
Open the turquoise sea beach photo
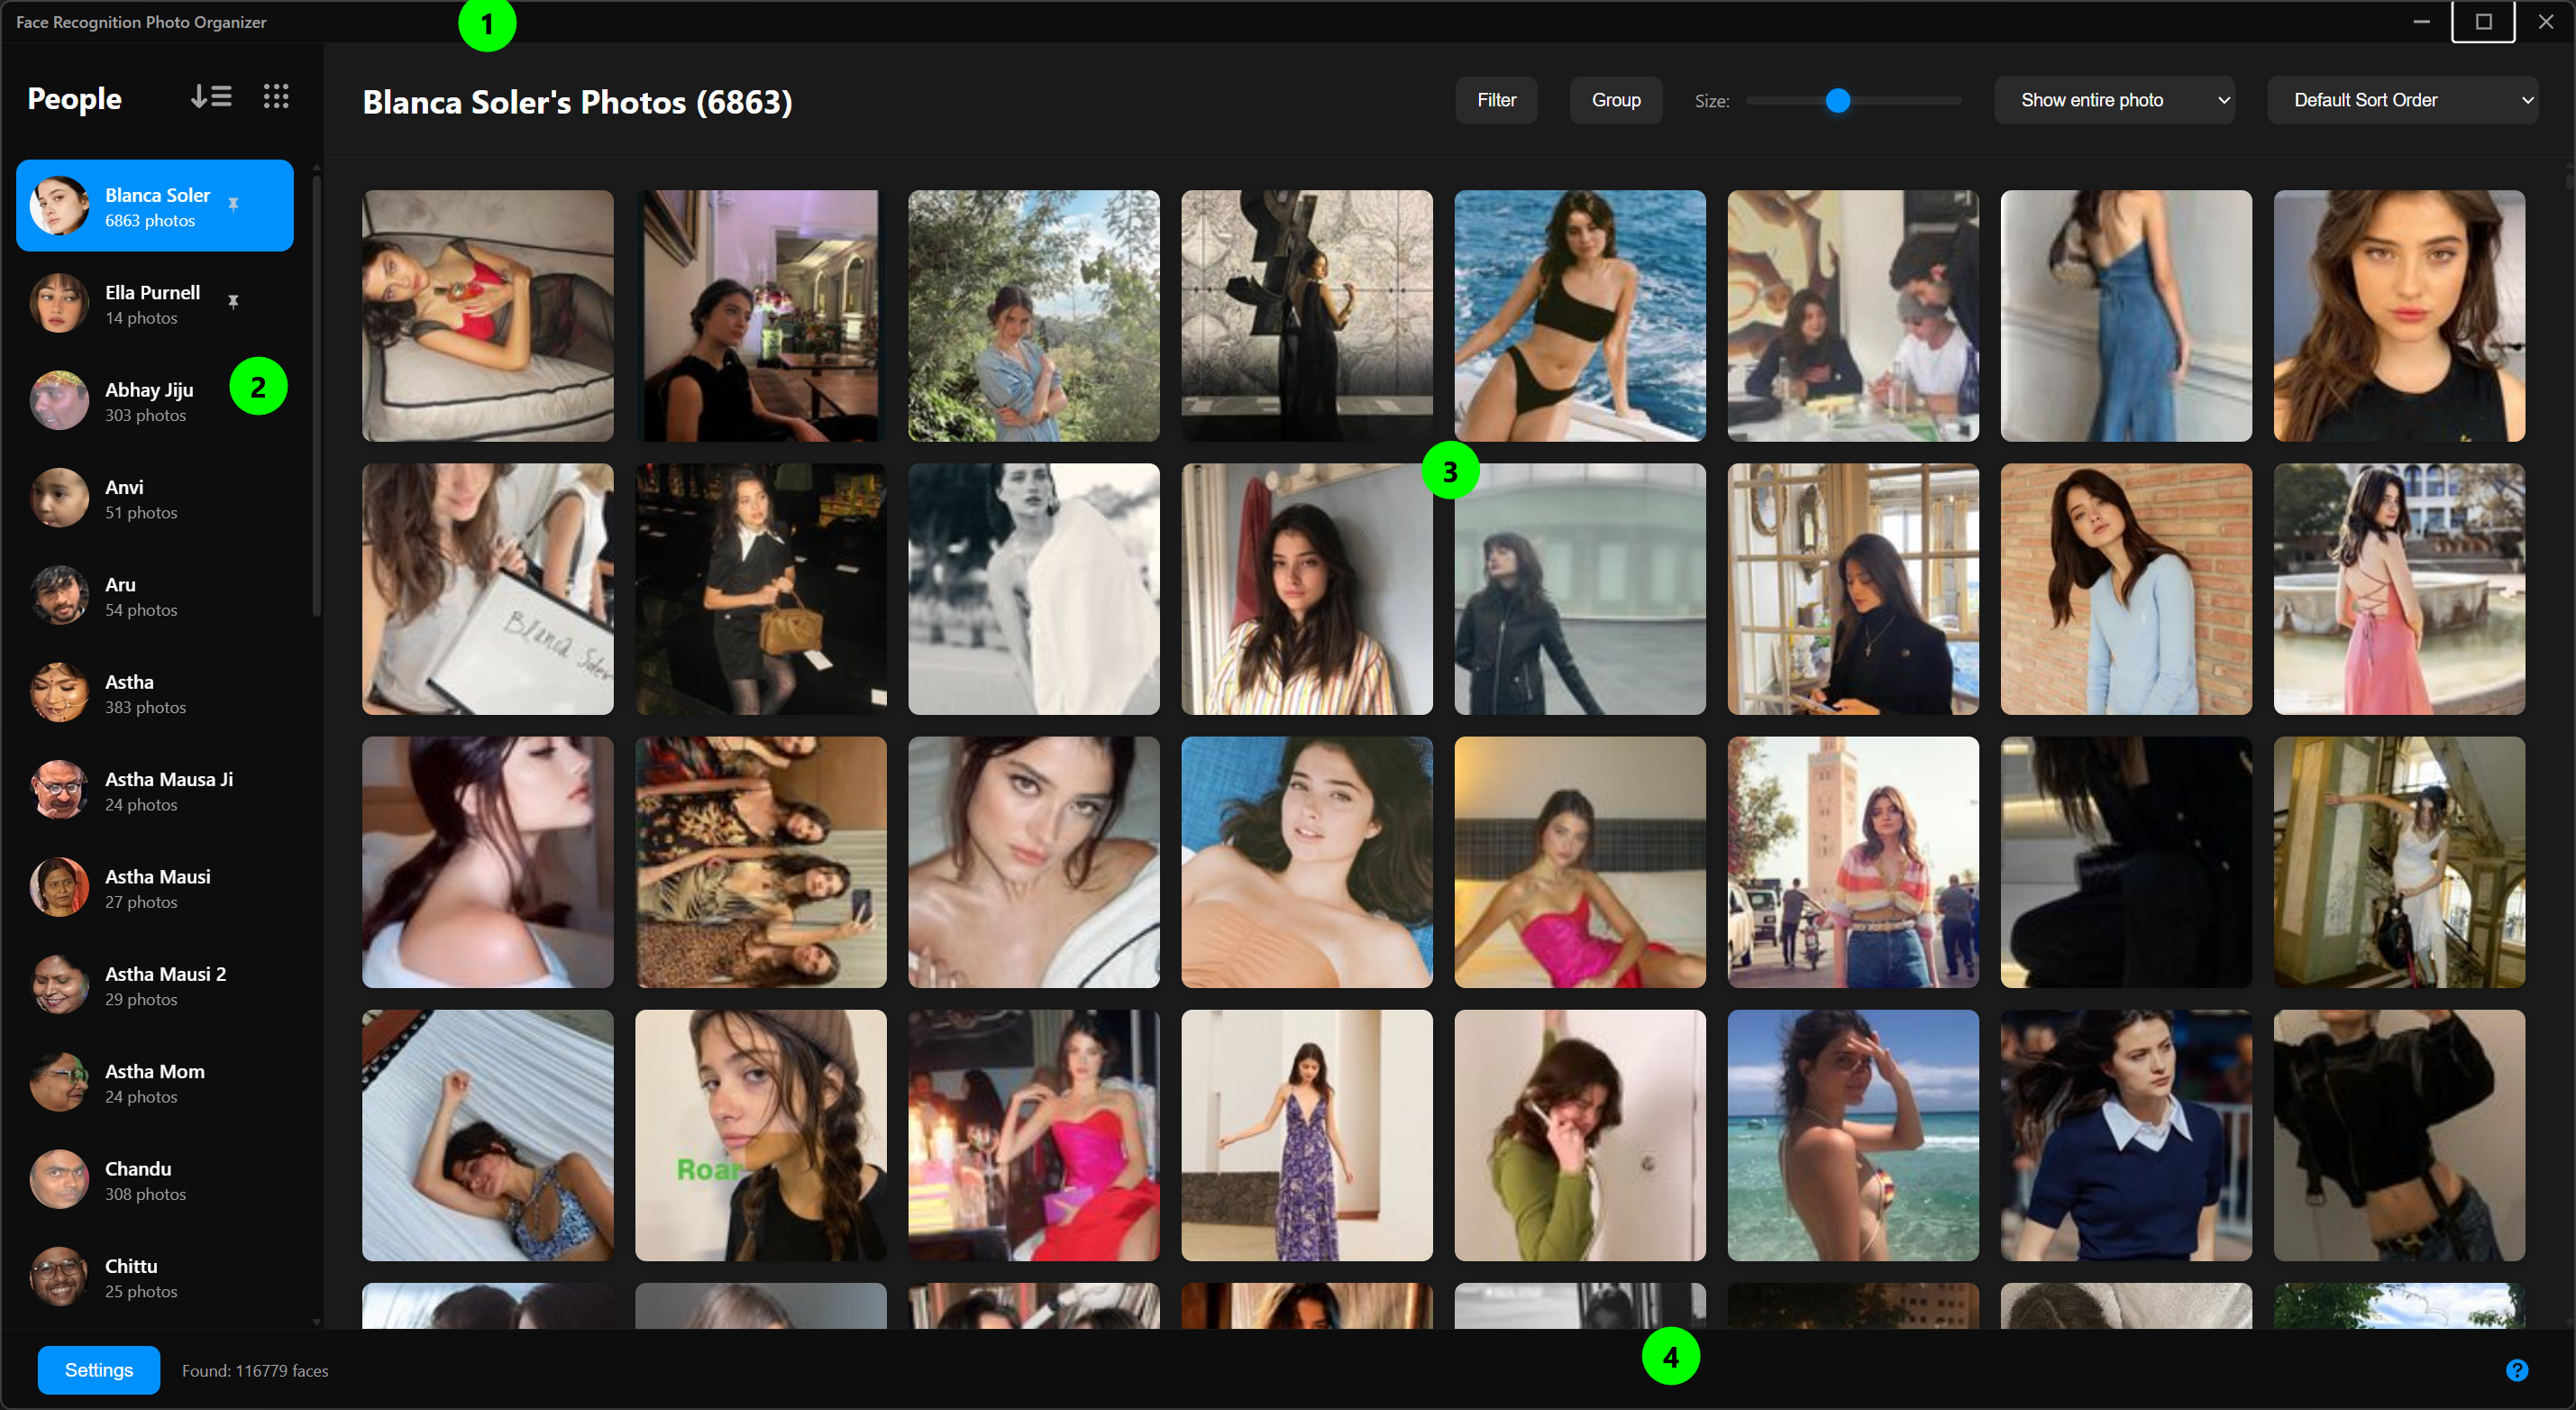point(1853,1135)
